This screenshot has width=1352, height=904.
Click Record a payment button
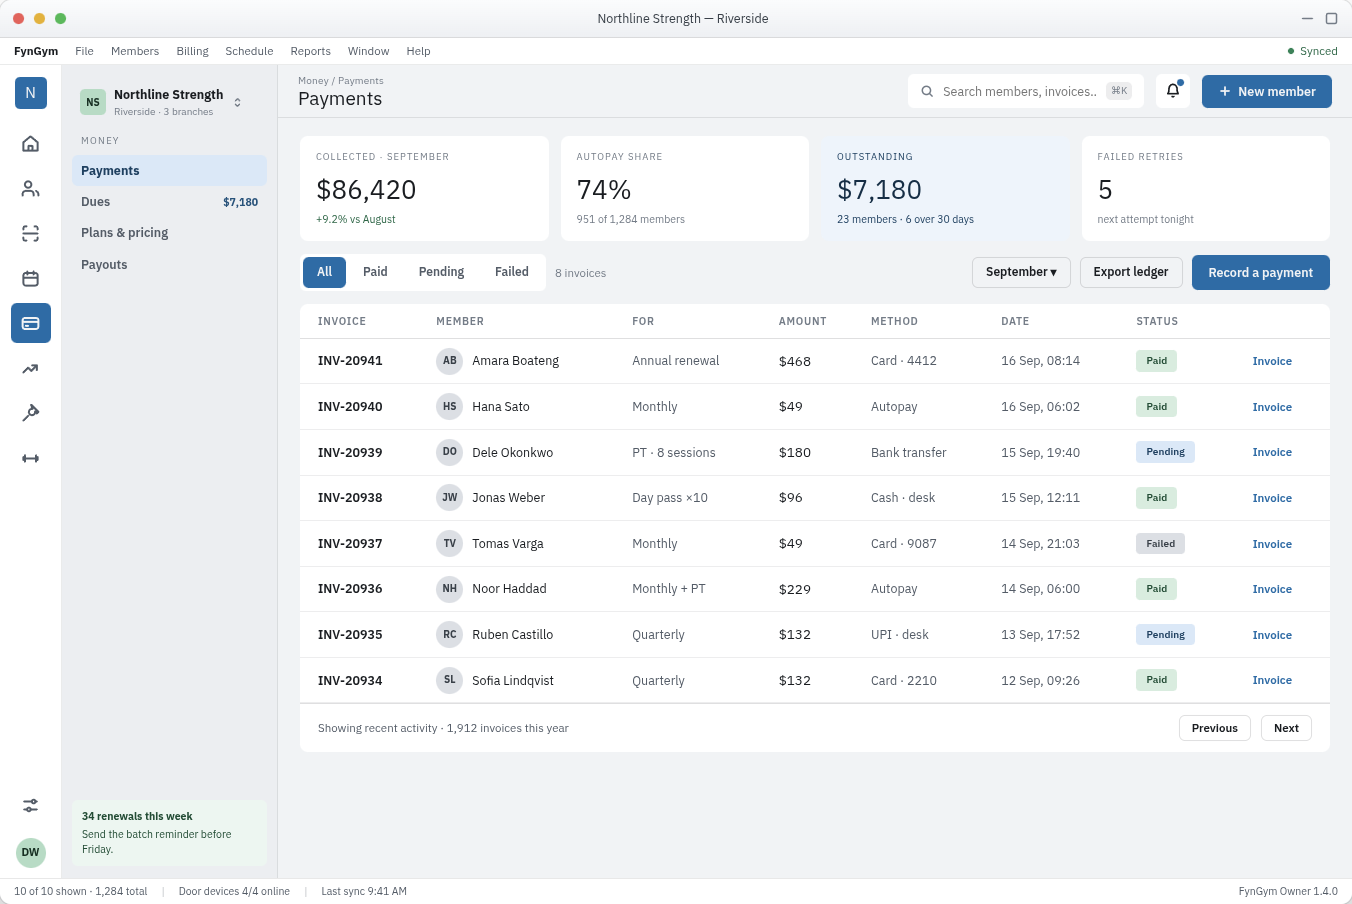tap(1260, 273)
